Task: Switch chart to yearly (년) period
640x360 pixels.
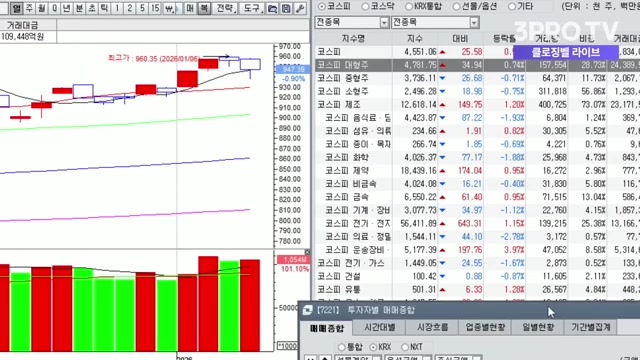Action: [x=67, y=8]
